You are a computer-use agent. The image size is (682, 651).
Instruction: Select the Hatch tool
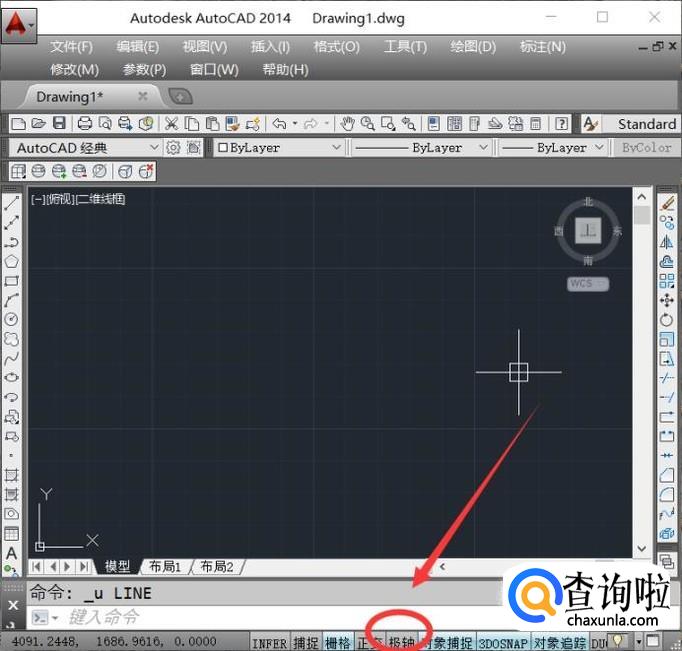(12, 475)
